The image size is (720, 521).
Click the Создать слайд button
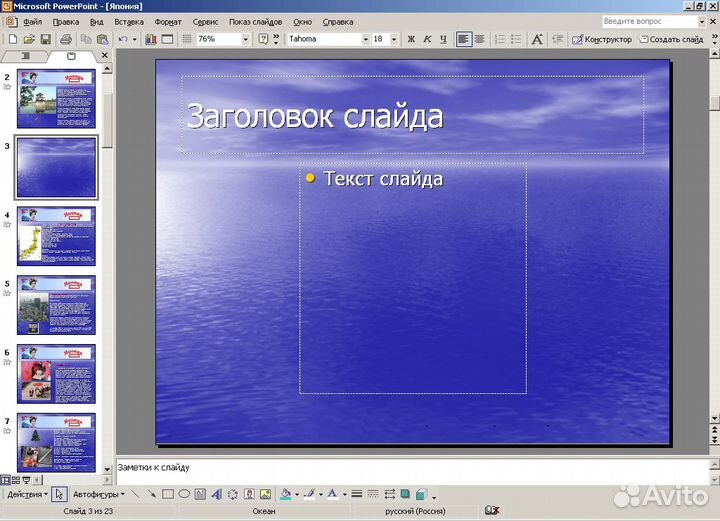coord(671,39)
